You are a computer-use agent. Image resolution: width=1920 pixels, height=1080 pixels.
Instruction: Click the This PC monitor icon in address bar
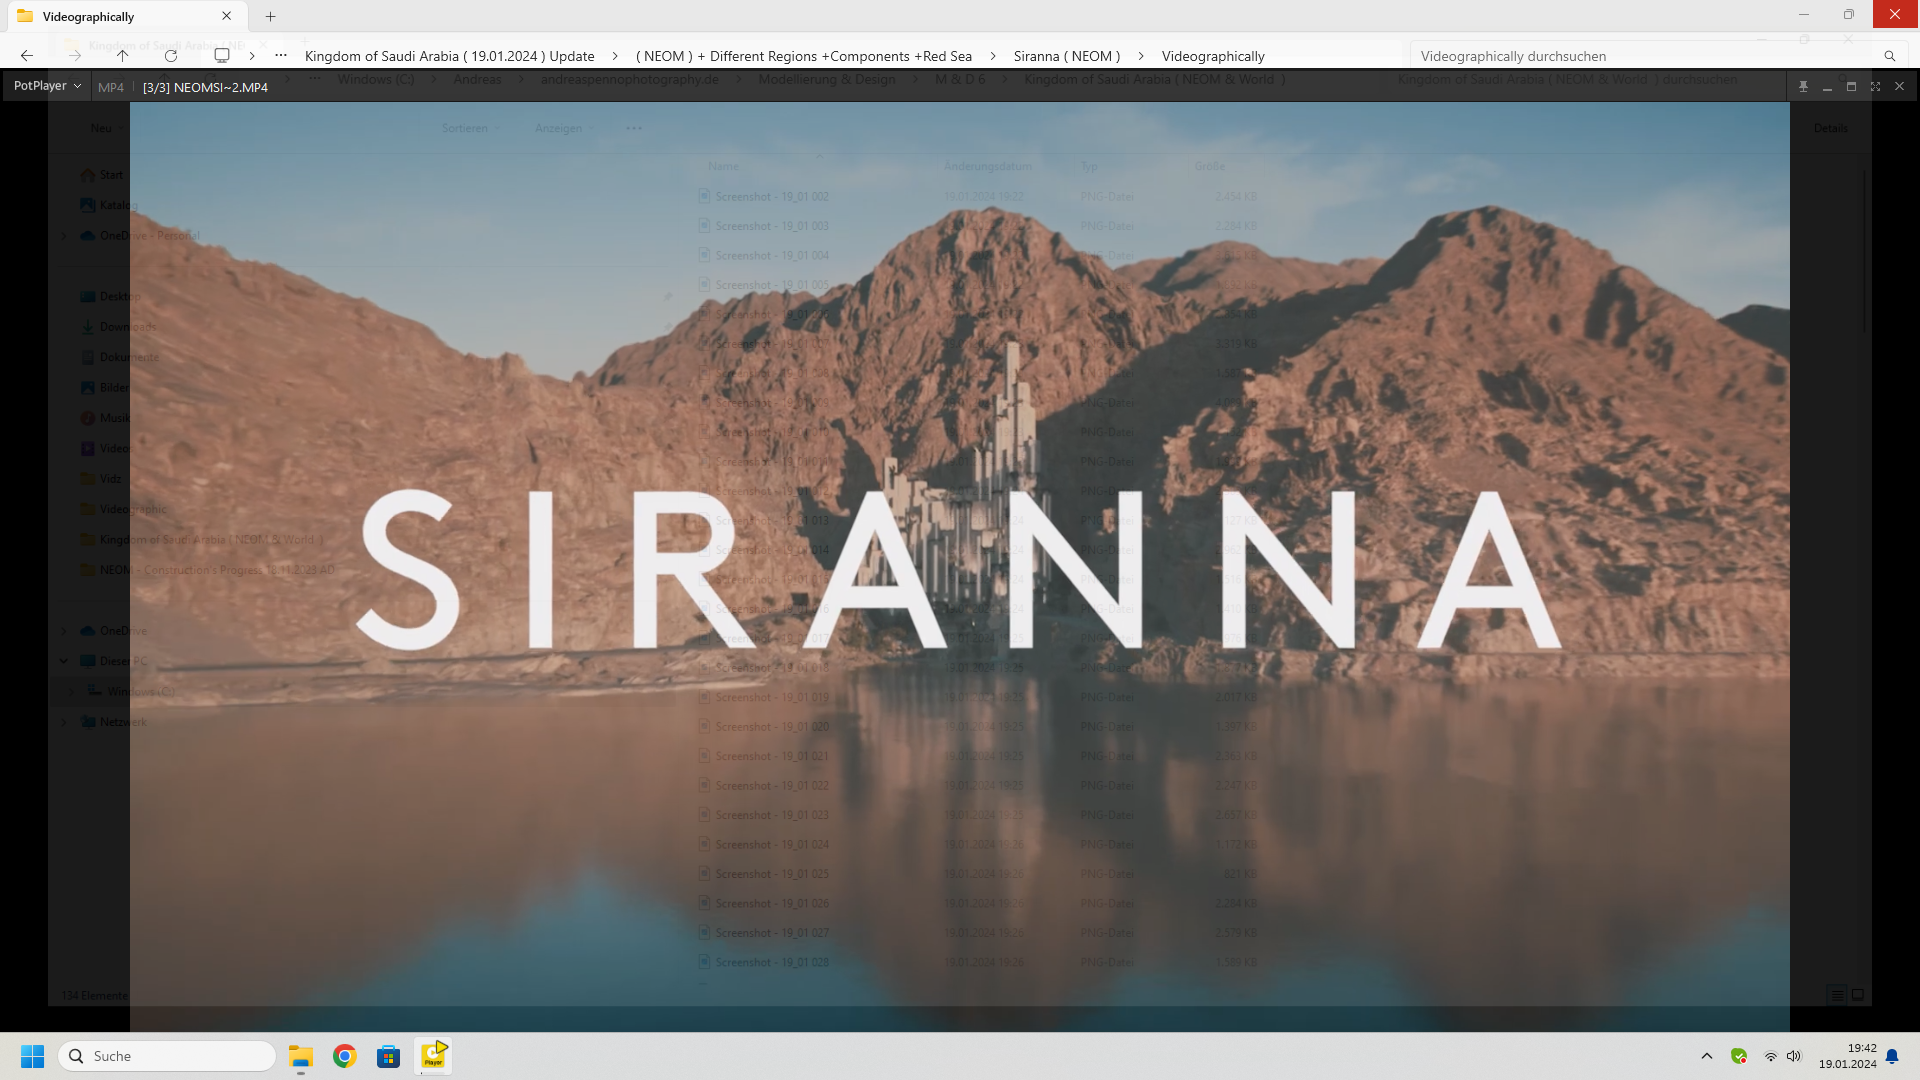pyautogui.click(x=222, y=56)
